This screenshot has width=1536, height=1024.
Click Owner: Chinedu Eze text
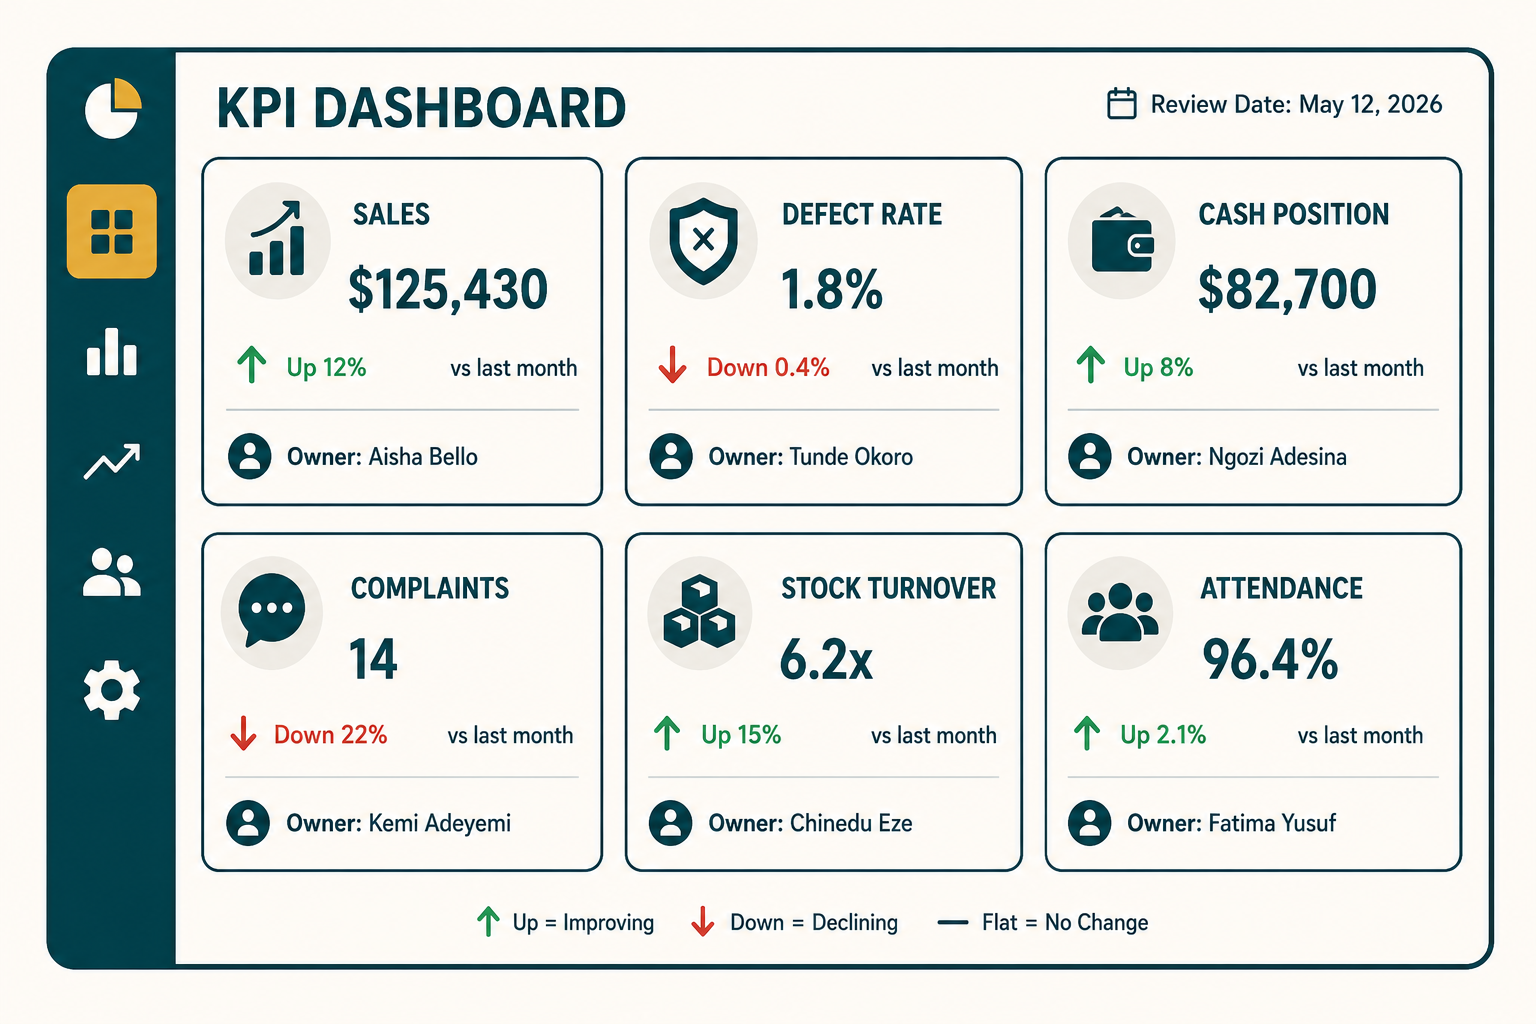(x=810, y=823)
